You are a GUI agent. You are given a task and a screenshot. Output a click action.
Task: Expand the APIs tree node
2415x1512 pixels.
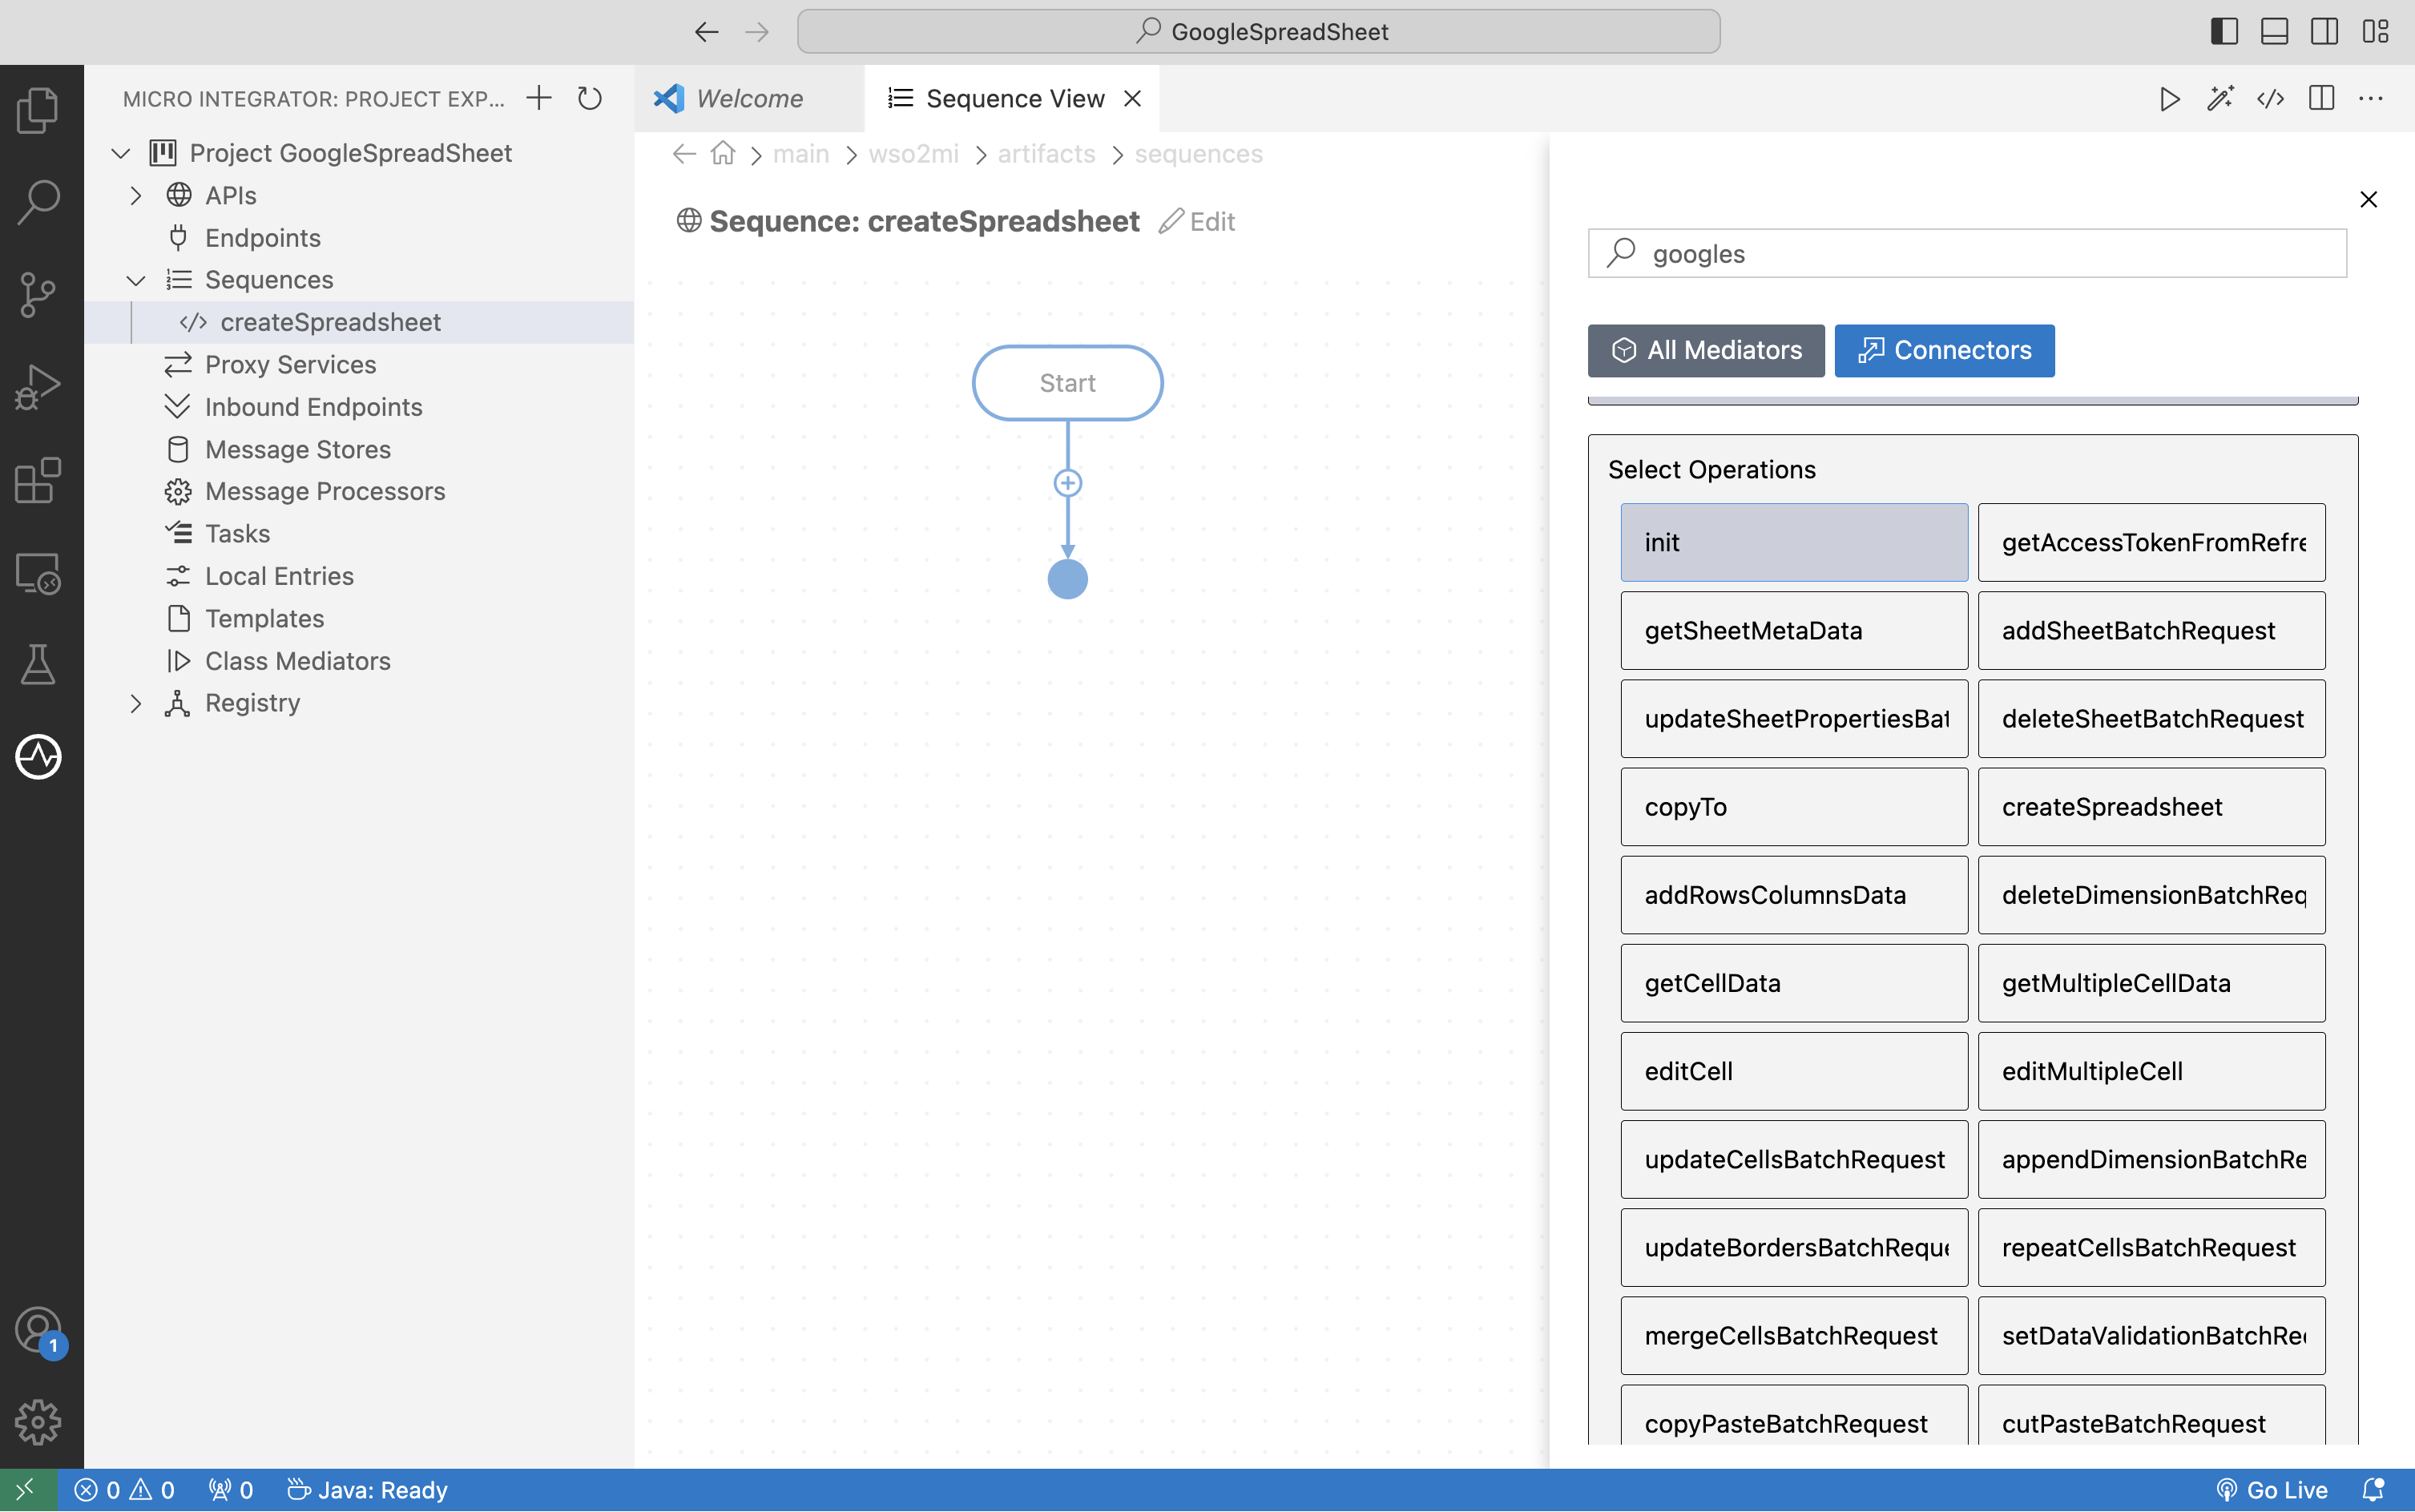click(136, 195)
